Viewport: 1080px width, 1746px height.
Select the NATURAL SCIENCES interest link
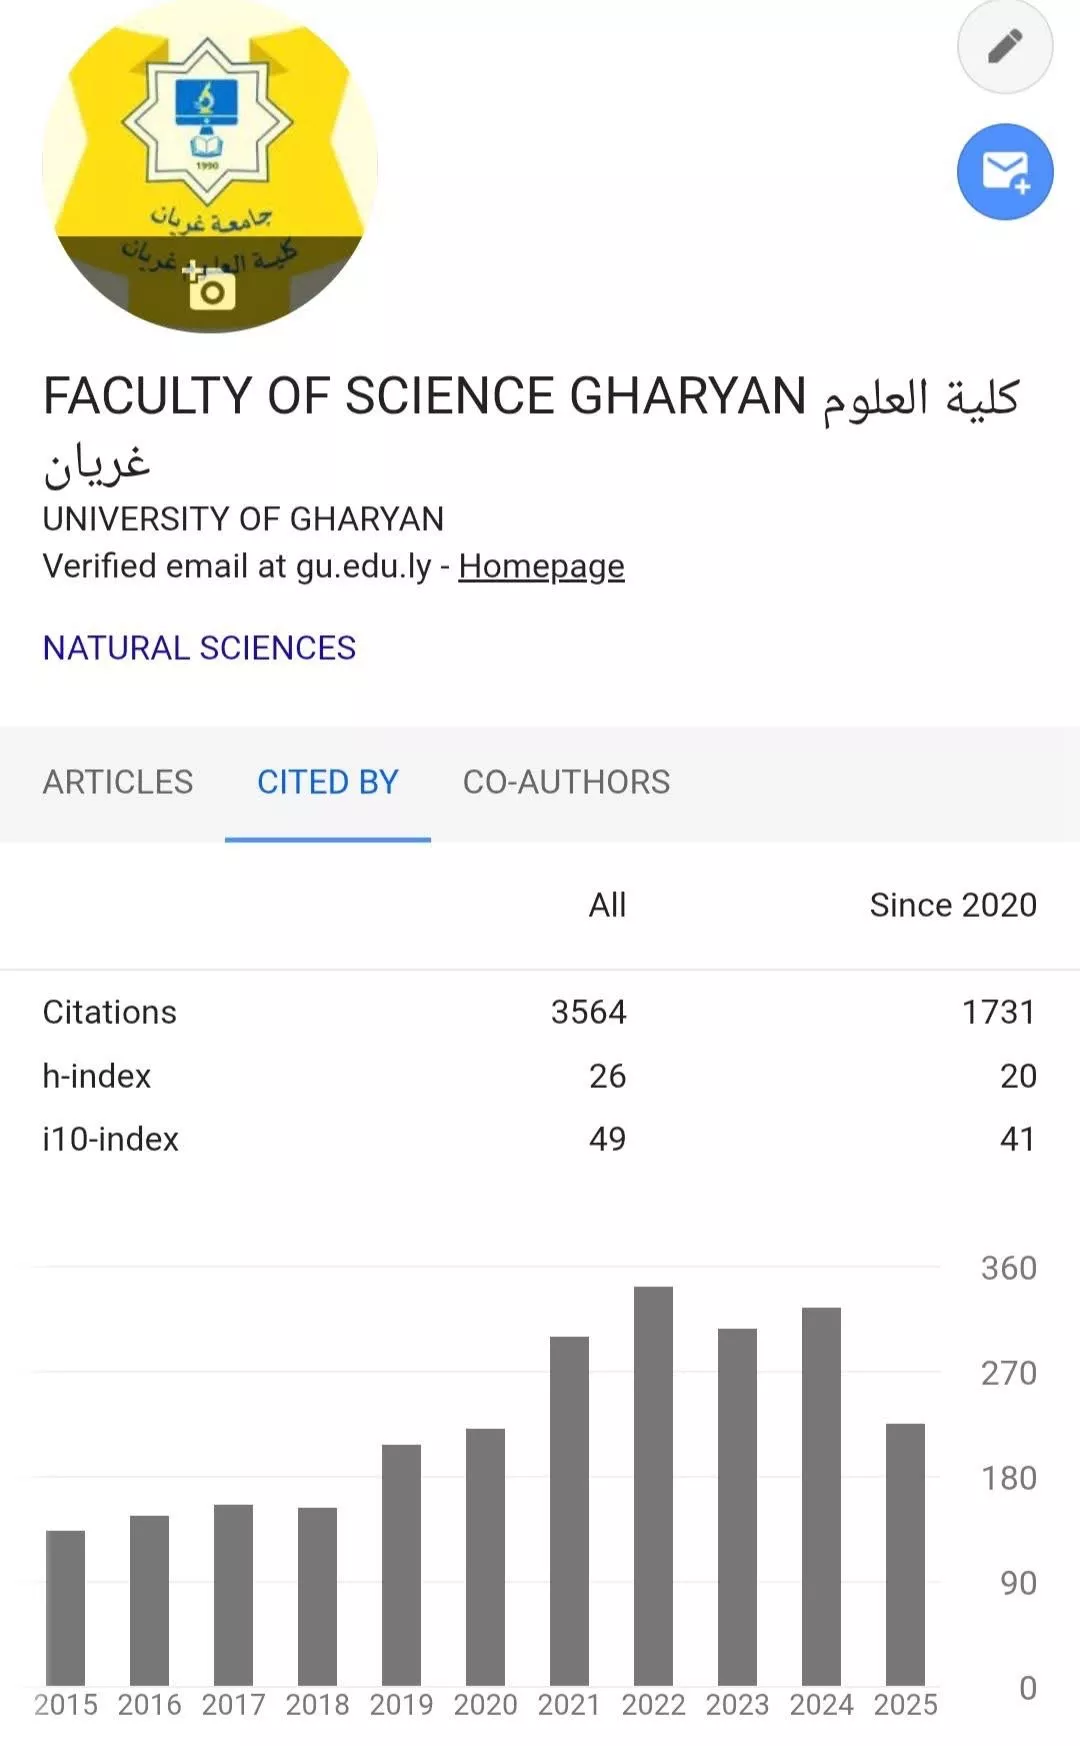[x=199, y=648]
